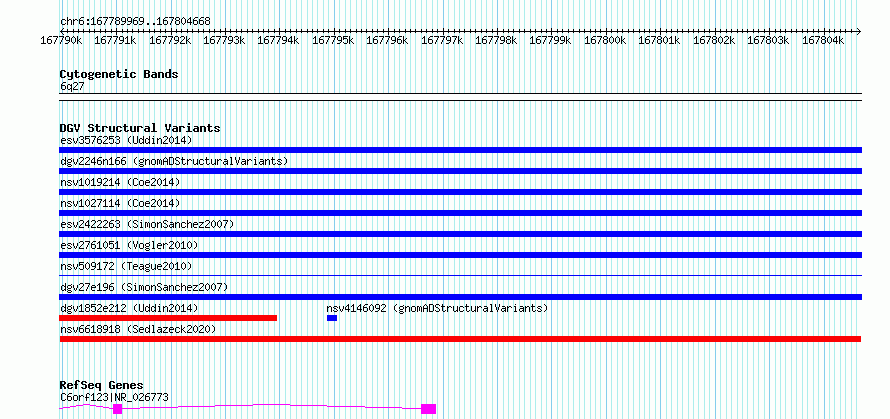Select the blue bar under esv3576253
The image size is (890, 419).
(461, 150)
